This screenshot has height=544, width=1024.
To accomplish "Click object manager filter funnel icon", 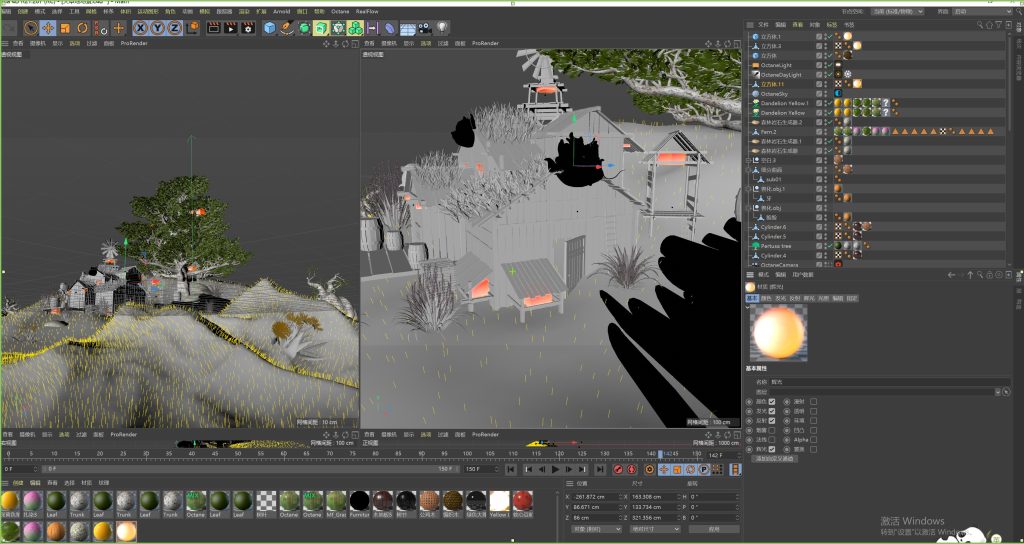I will (999, 25).
